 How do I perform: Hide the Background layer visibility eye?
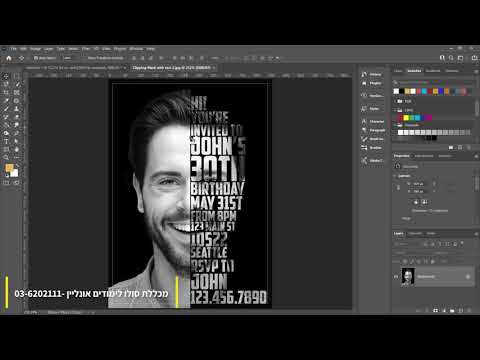(x=396, y=276)
